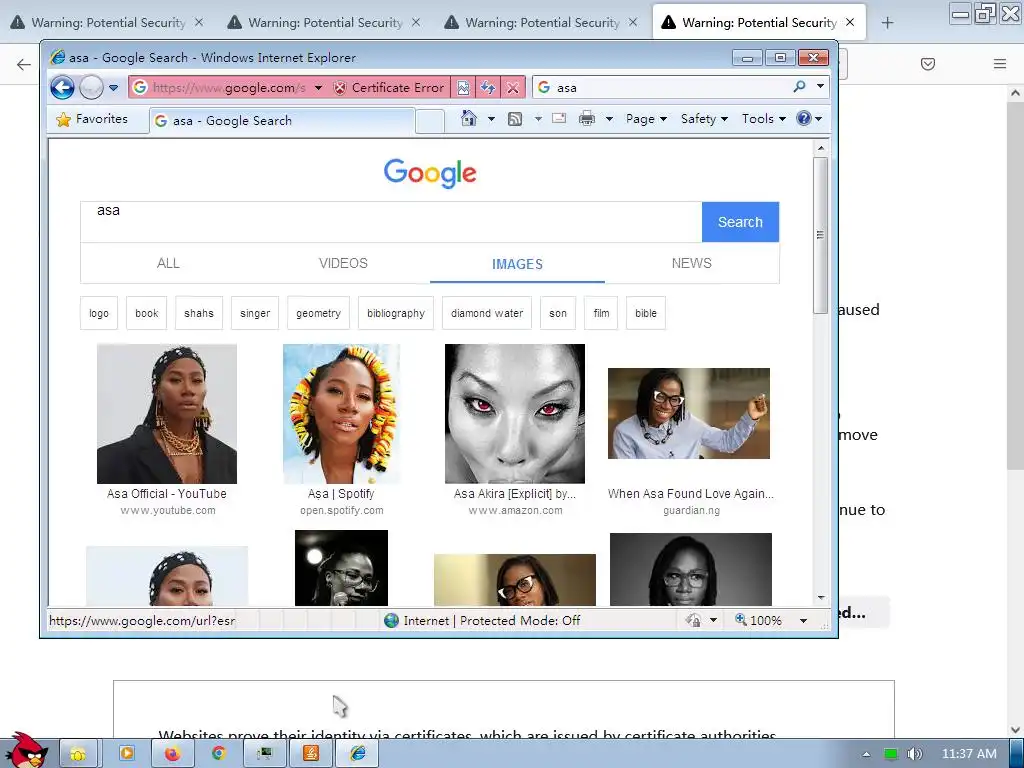Click the Stop loading icon in IE
1024x768 pixels.
[513, 88]
